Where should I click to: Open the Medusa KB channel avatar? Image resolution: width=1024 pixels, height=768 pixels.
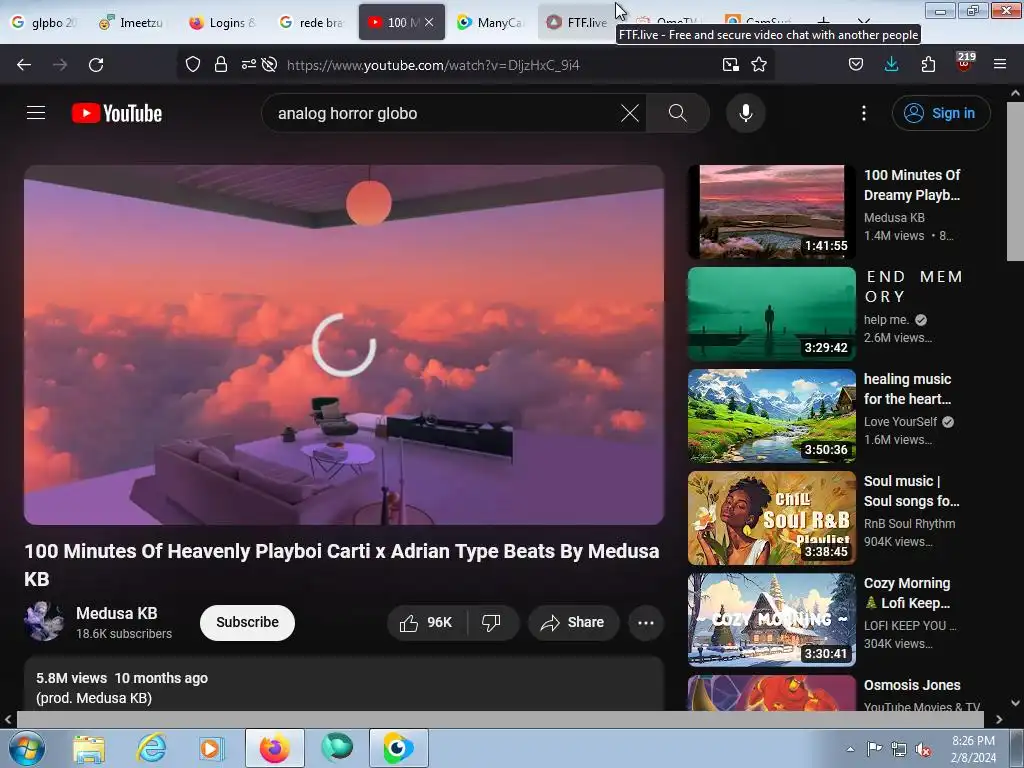point(44,621)
